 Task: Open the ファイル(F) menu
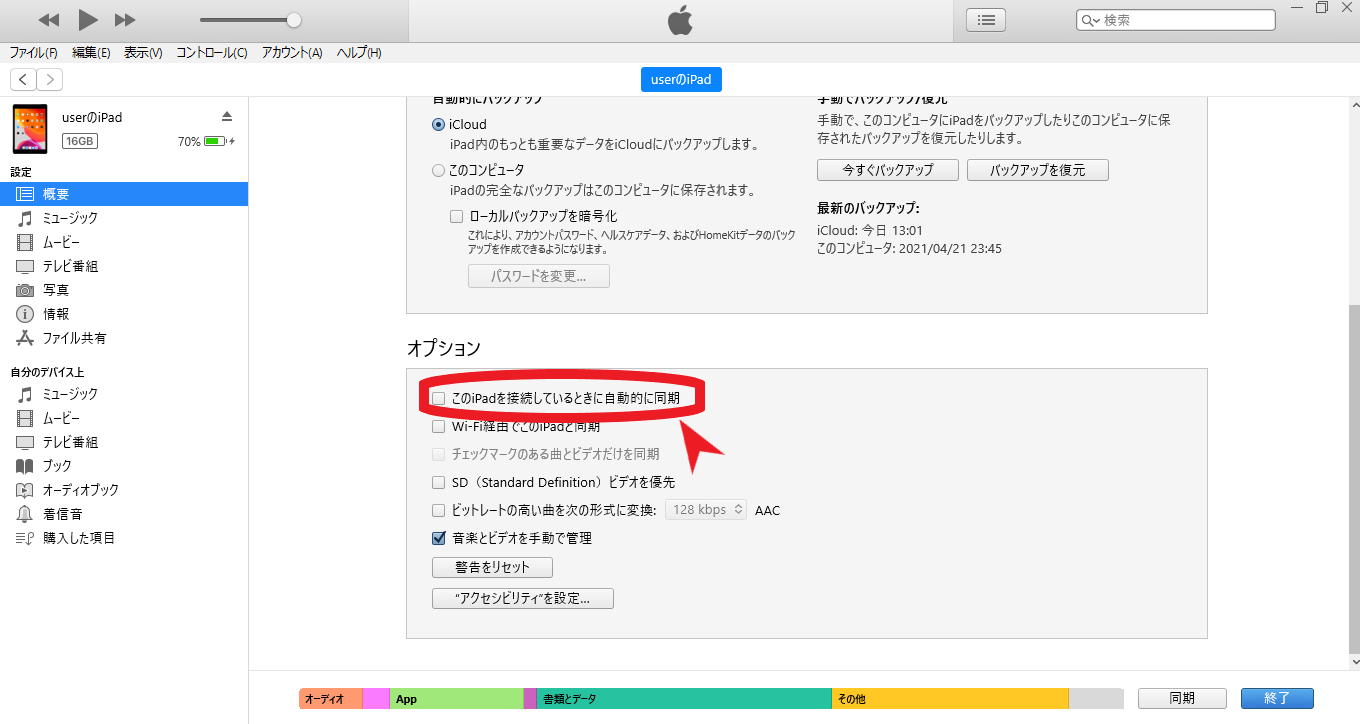pyautogui.click(x=33, y=53)
